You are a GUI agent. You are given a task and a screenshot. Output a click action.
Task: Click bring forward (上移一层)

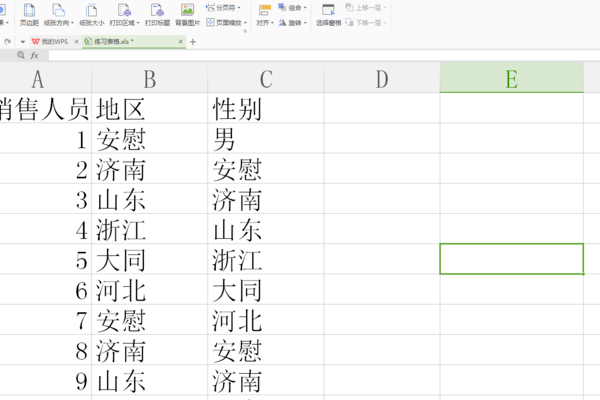click(x=365, y=7)
